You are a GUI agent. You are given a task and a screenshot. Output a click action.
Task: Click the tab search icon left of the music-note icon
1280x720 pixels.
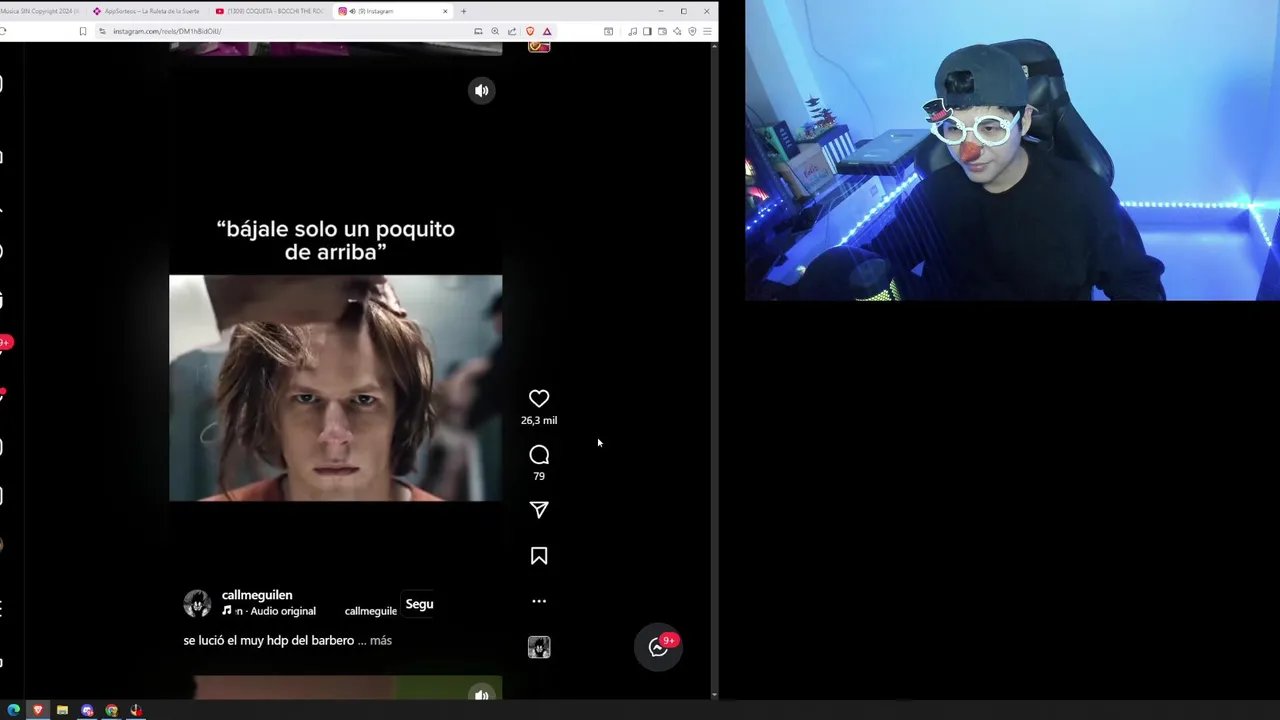pos(608,31)
